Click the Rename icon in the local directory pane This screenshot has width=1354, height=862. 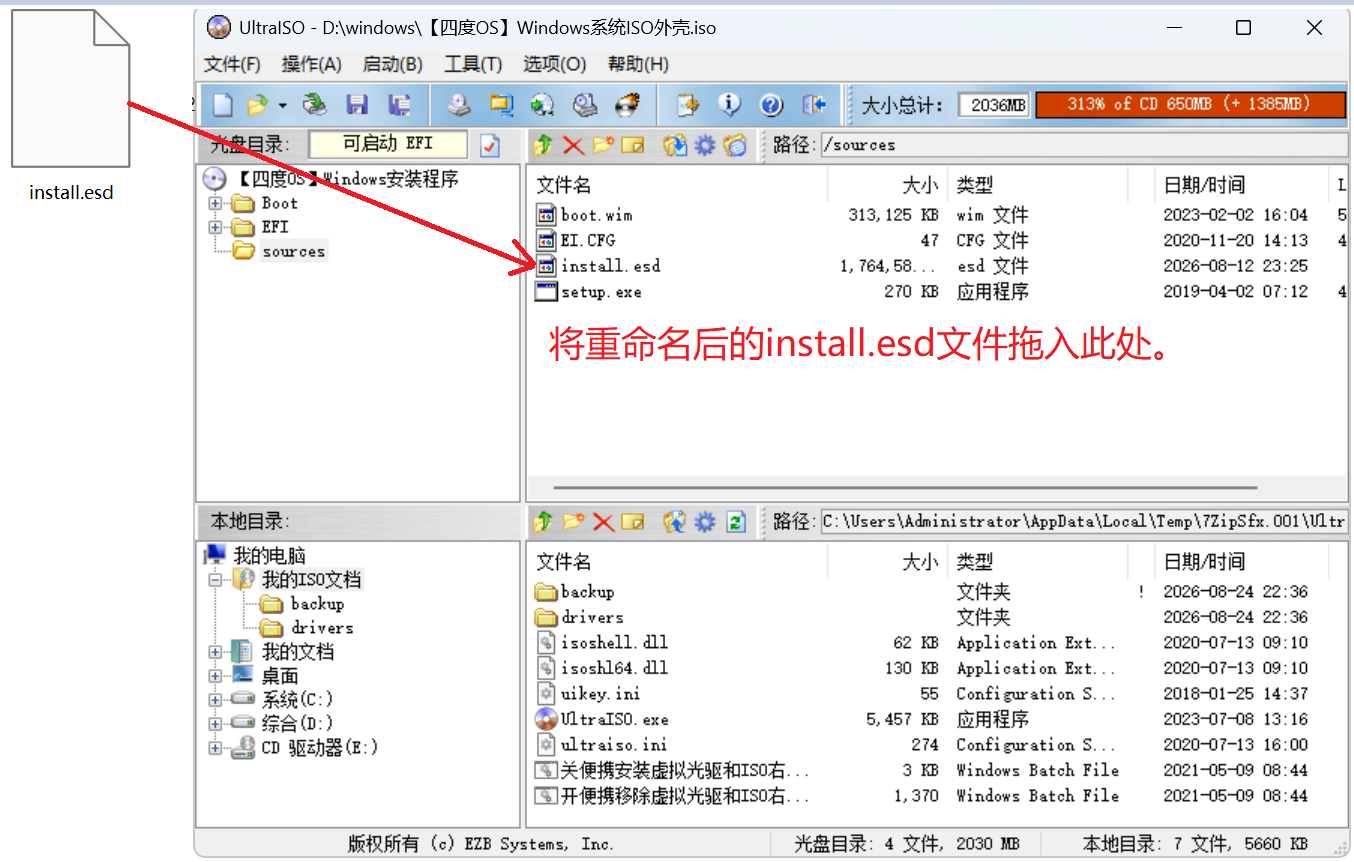click(x=632, y=521)
